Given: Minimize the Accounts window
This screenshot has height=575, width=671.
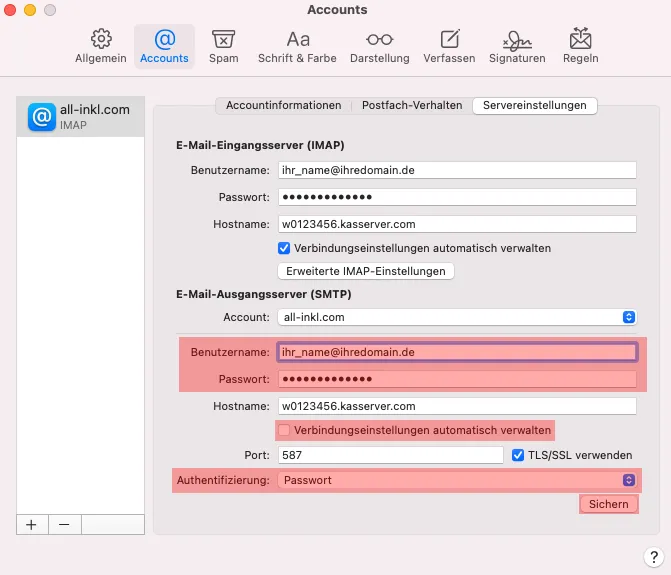Looking at the screenshot, I should pyautogui.click(x=30, y=10).
